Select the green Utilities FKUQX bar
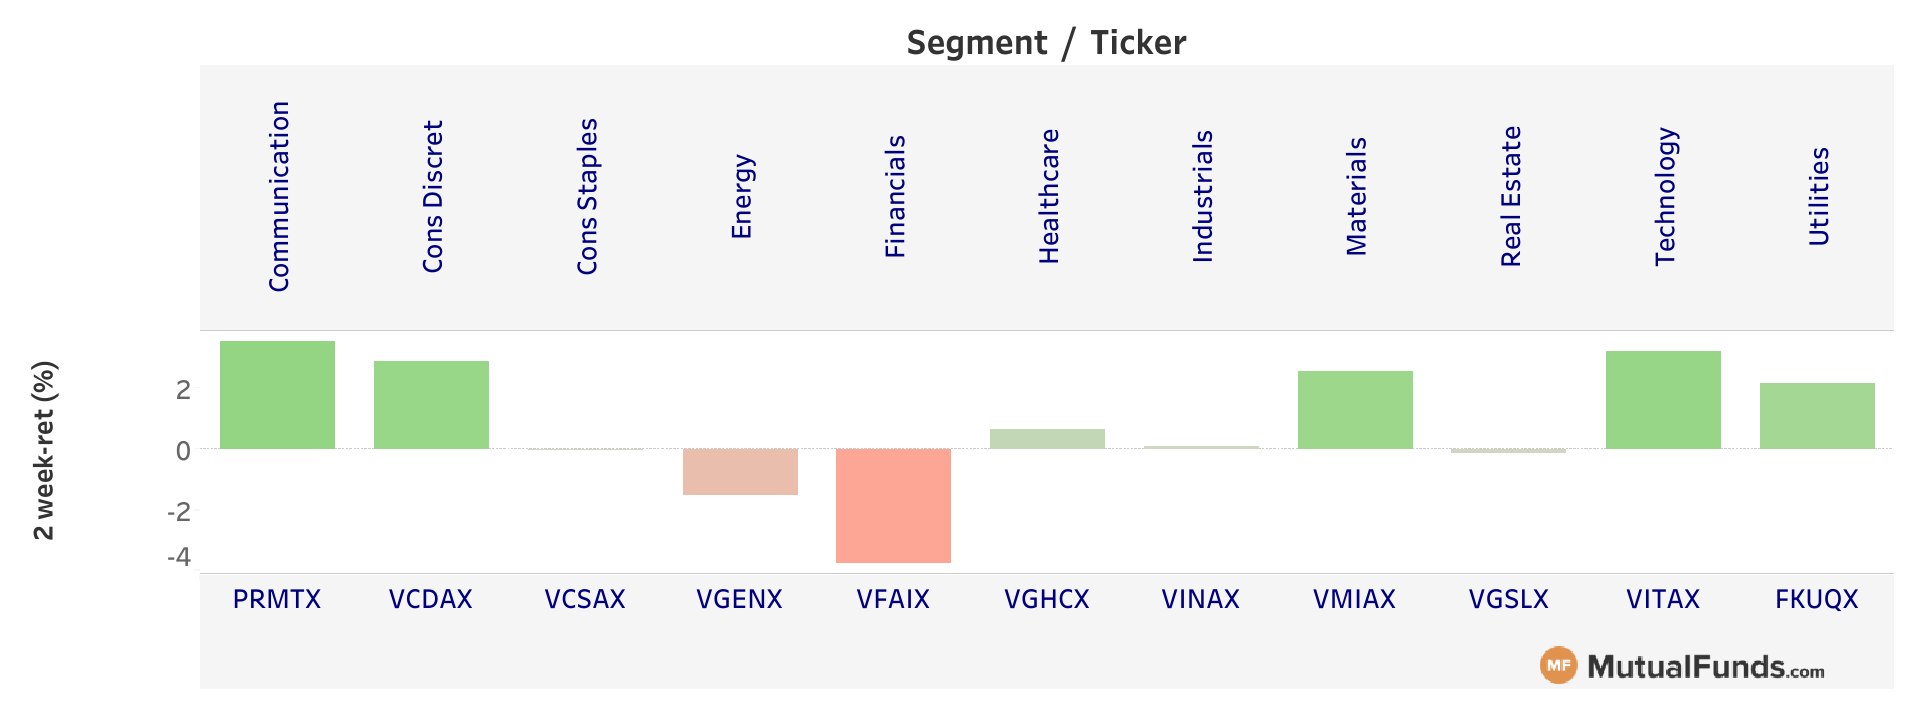 (1817, 416)
